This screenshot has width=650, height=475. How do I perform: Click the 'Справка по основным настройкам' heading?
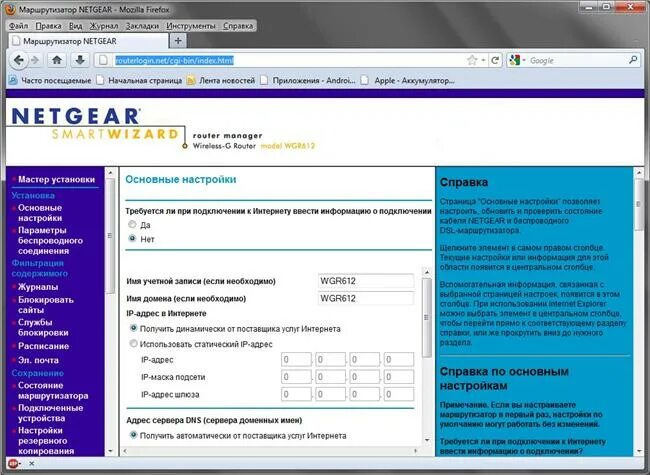point(504,378)
